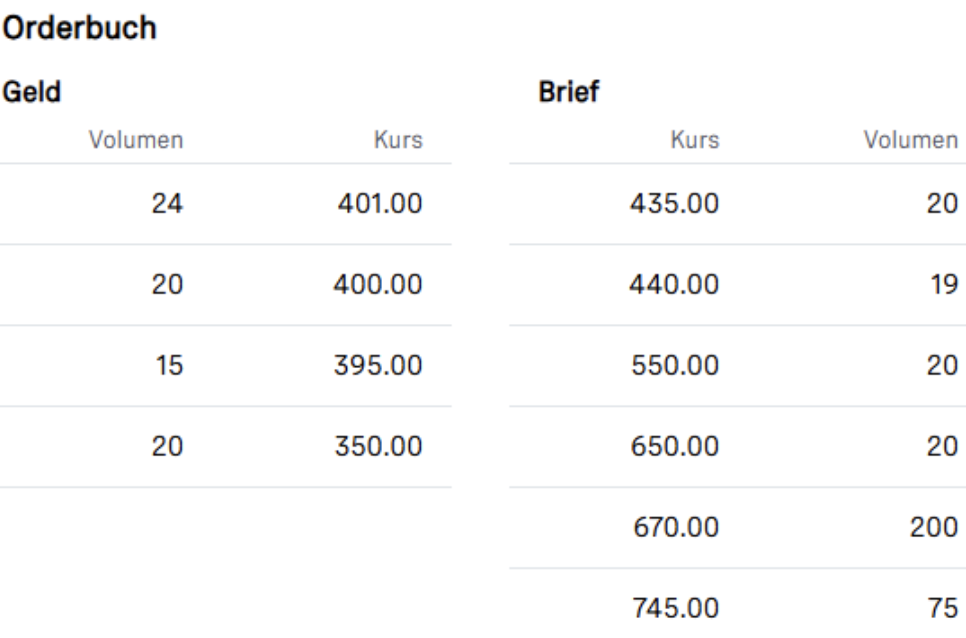
Task: Click the Orderbuch heading
Action: (x=79, y=28)
